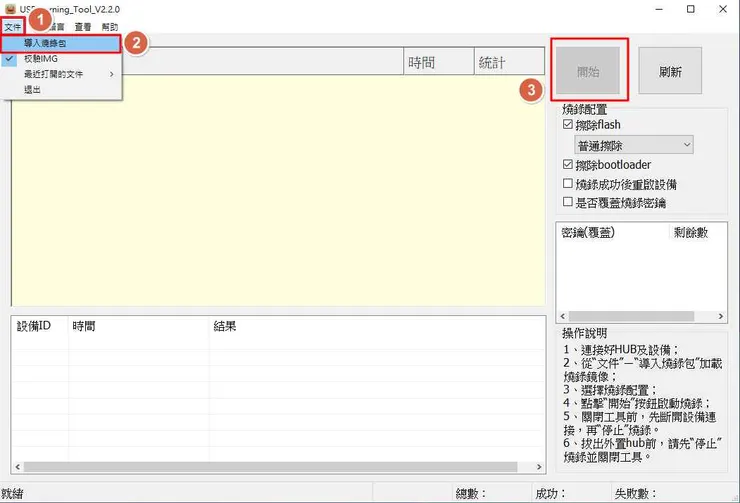Click left arrow of results table scrollbar
Screen dimensions: 740x503
coord(17,467)
